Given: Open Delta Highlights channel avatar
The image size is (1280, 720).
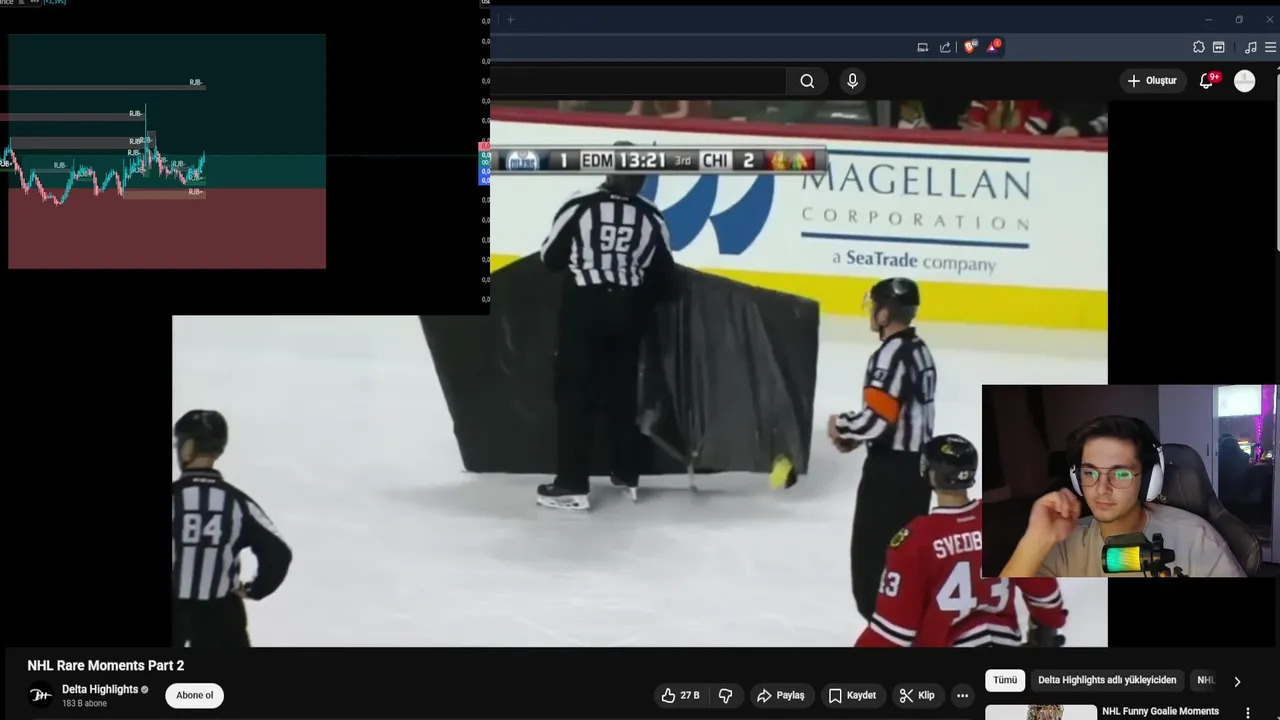Looking at the screenshot, I should coord(41,695).
